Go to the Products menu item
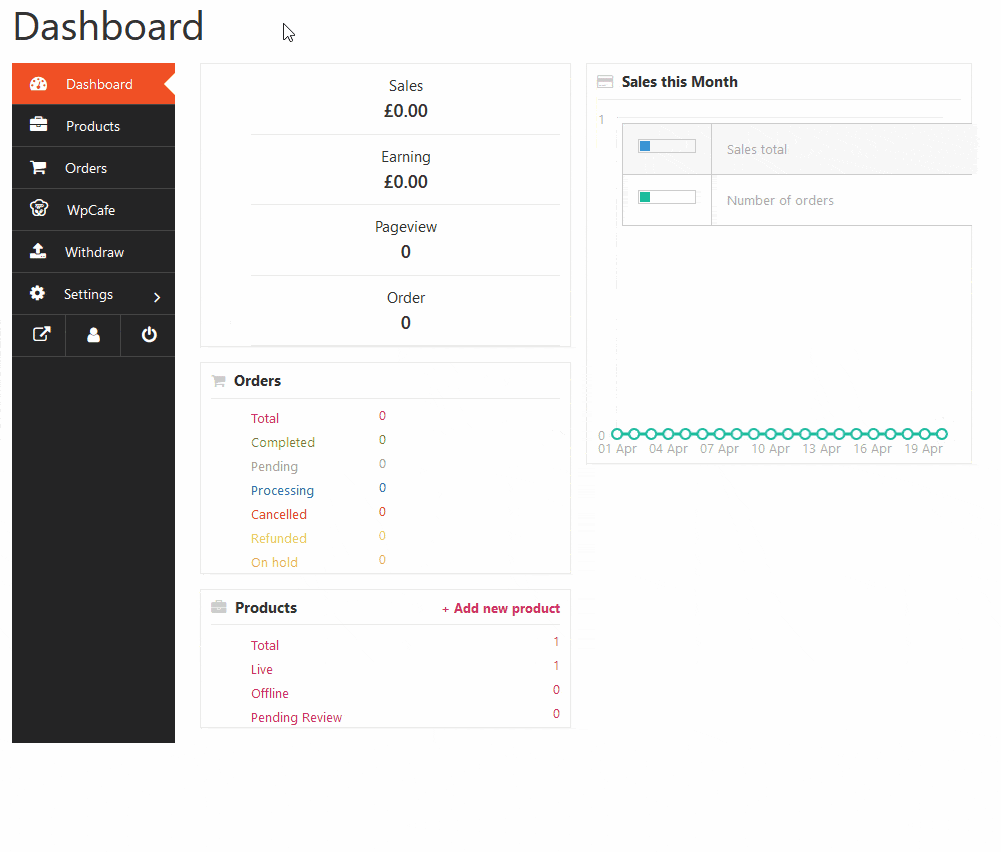1001x852 pixels. coord(93,126)
